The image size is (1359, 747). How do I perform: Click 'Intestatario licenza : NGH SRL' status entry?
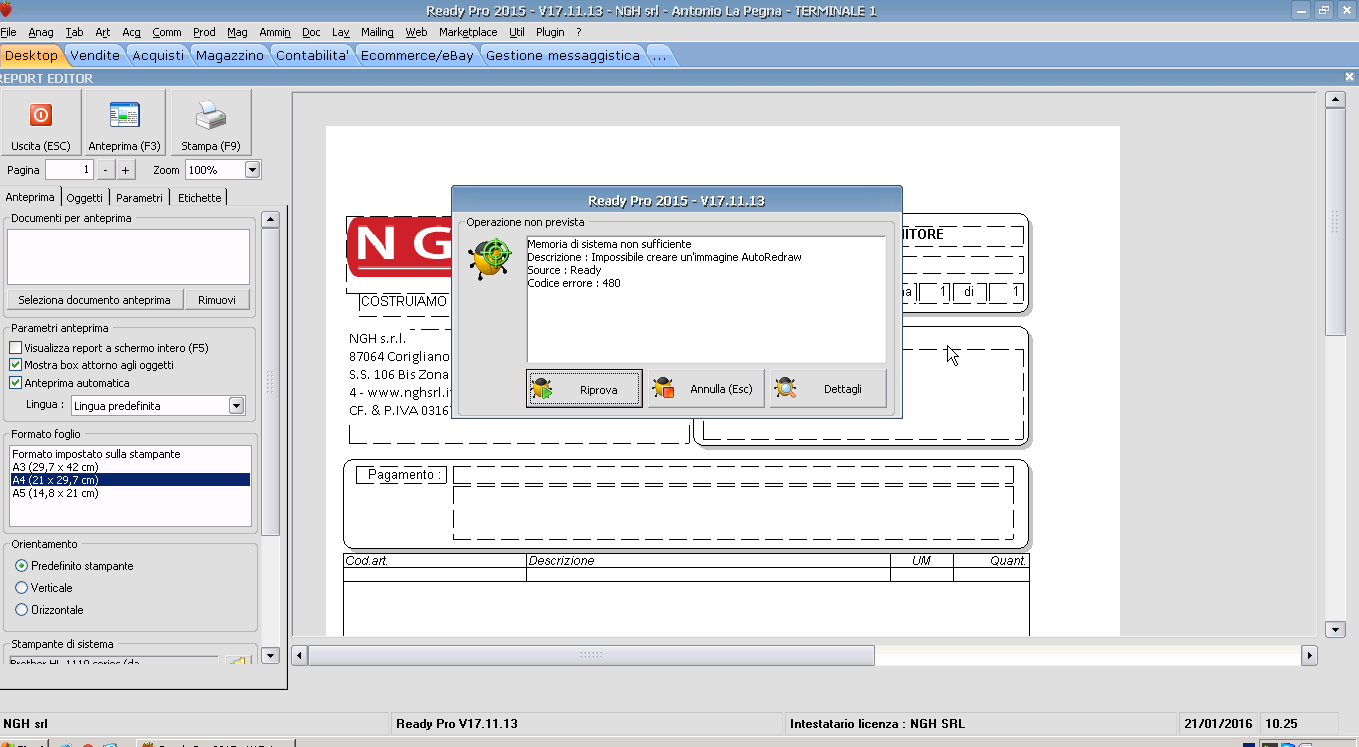(877, 724)
